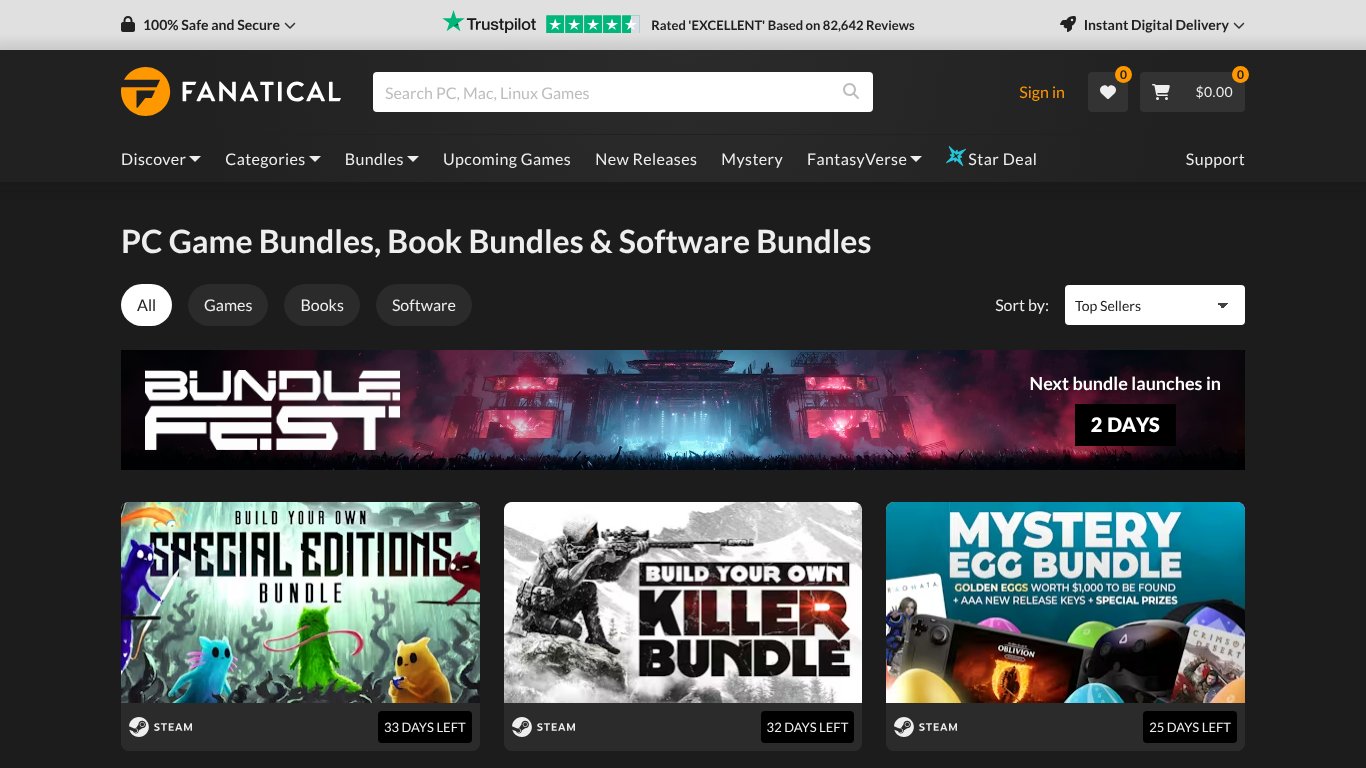
Task: Open the Support page
Action: click(x=1215, y=159)
